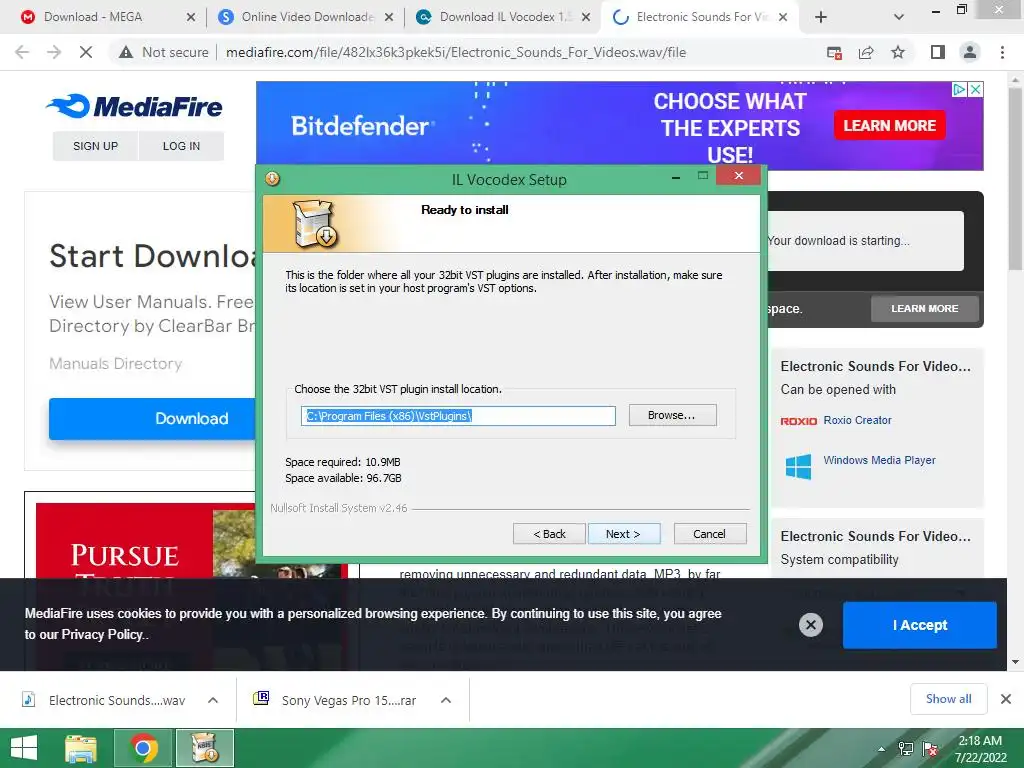Click the Not secure warning icon
The height and width of the screenshot is (768, 1024).
click(126, 52)
